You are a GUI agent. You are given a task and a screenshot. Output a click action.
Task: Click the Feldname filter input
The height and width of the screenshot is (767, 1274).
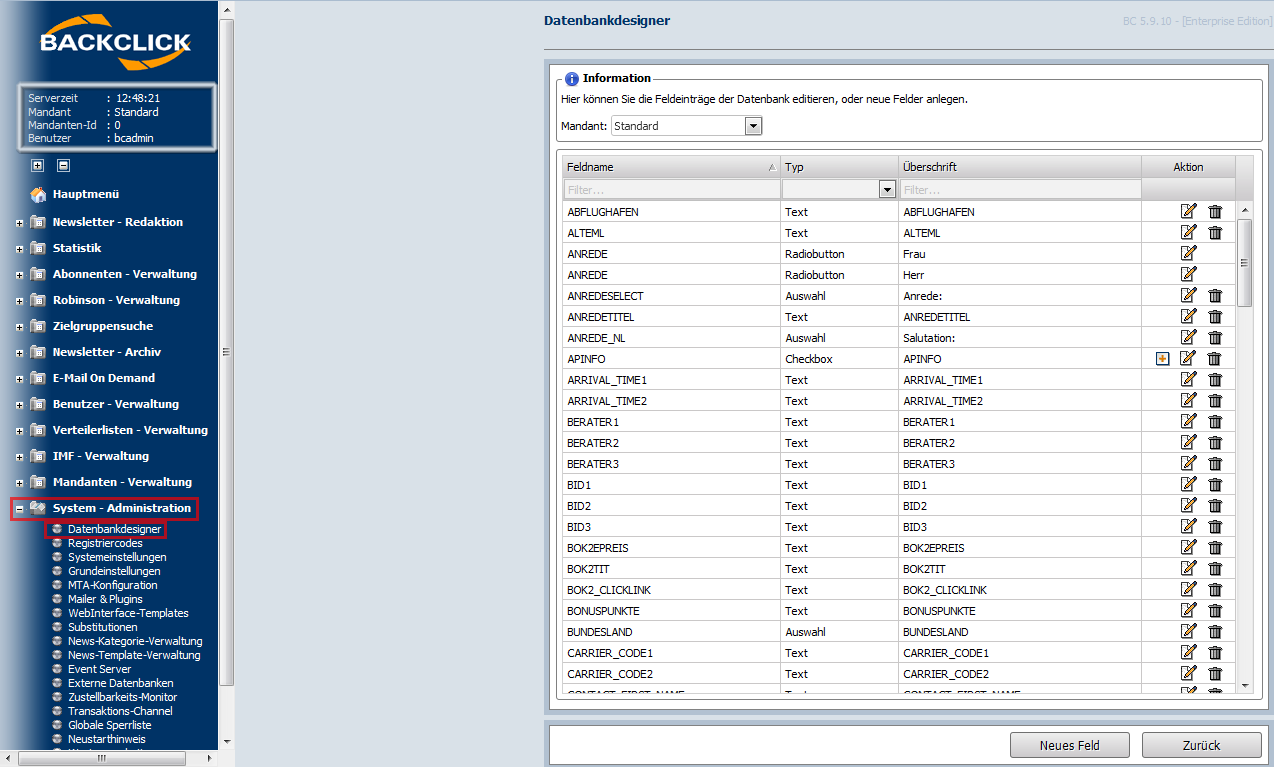[671, 189]
